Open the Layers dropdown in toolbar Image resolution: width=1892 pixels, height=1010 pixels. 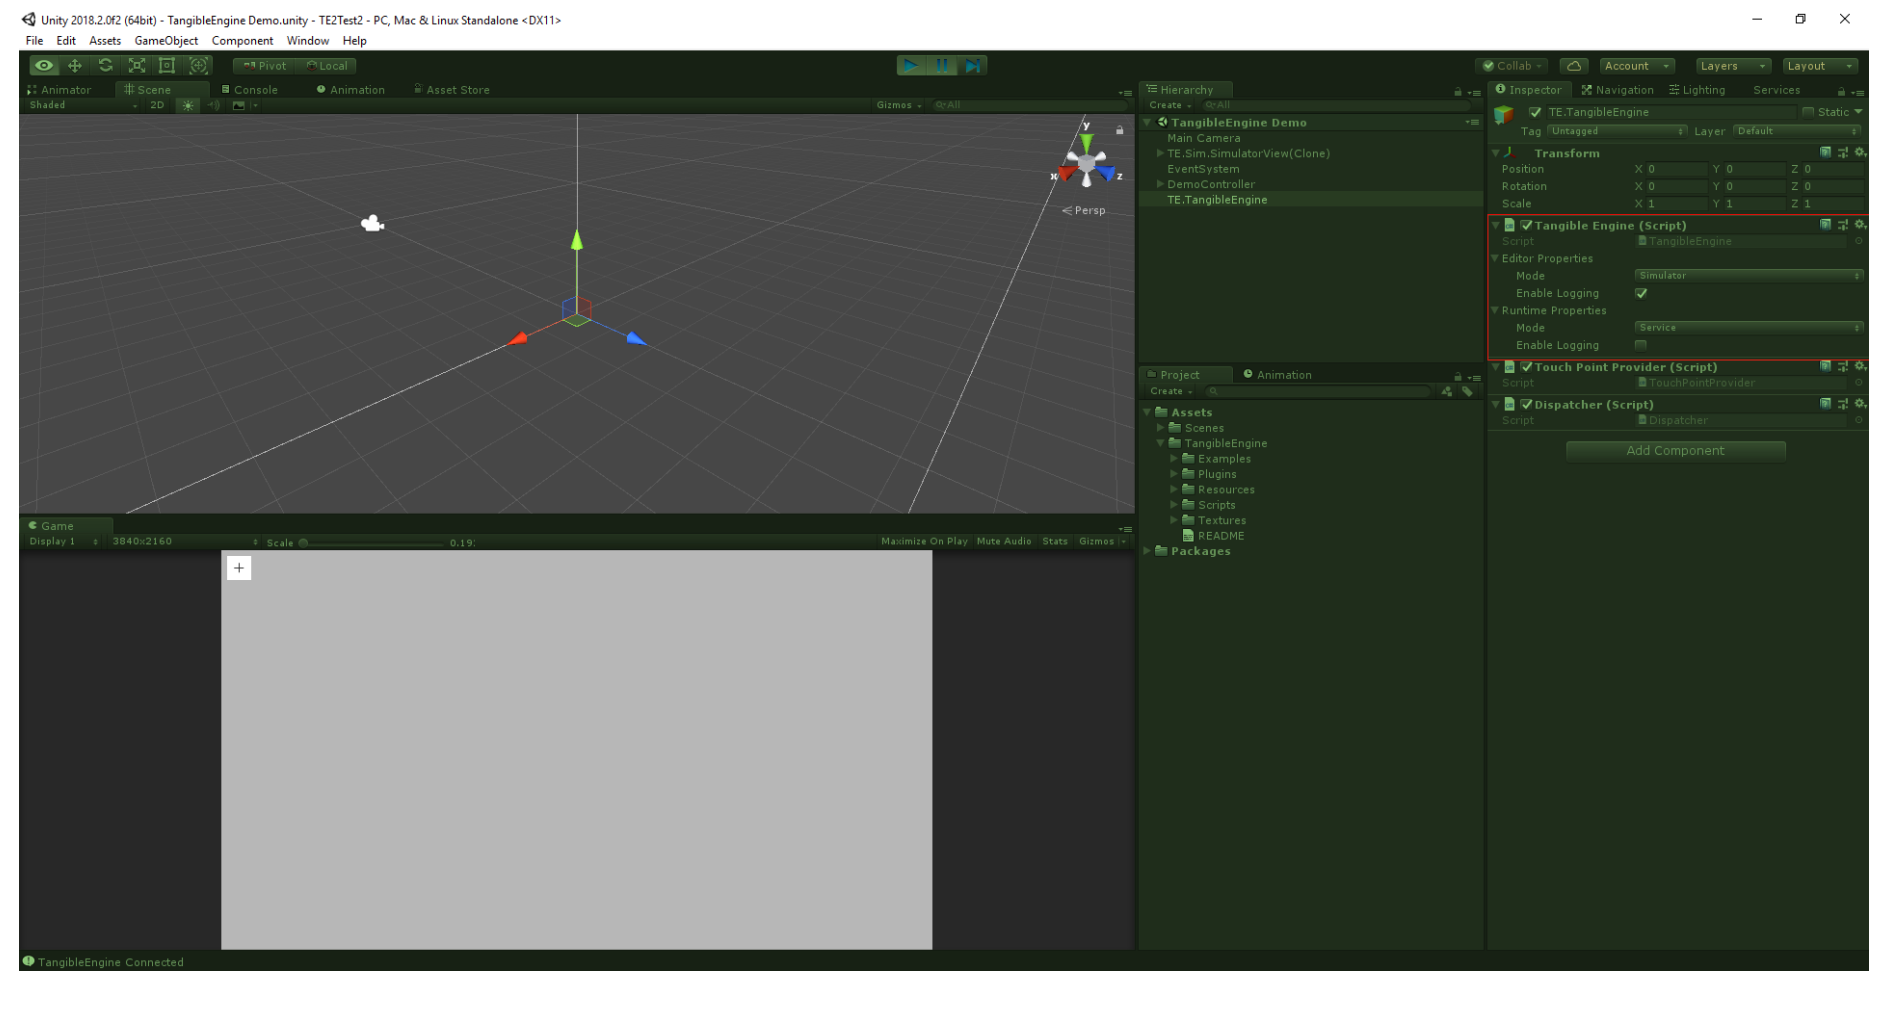(x=1733, y=66)
